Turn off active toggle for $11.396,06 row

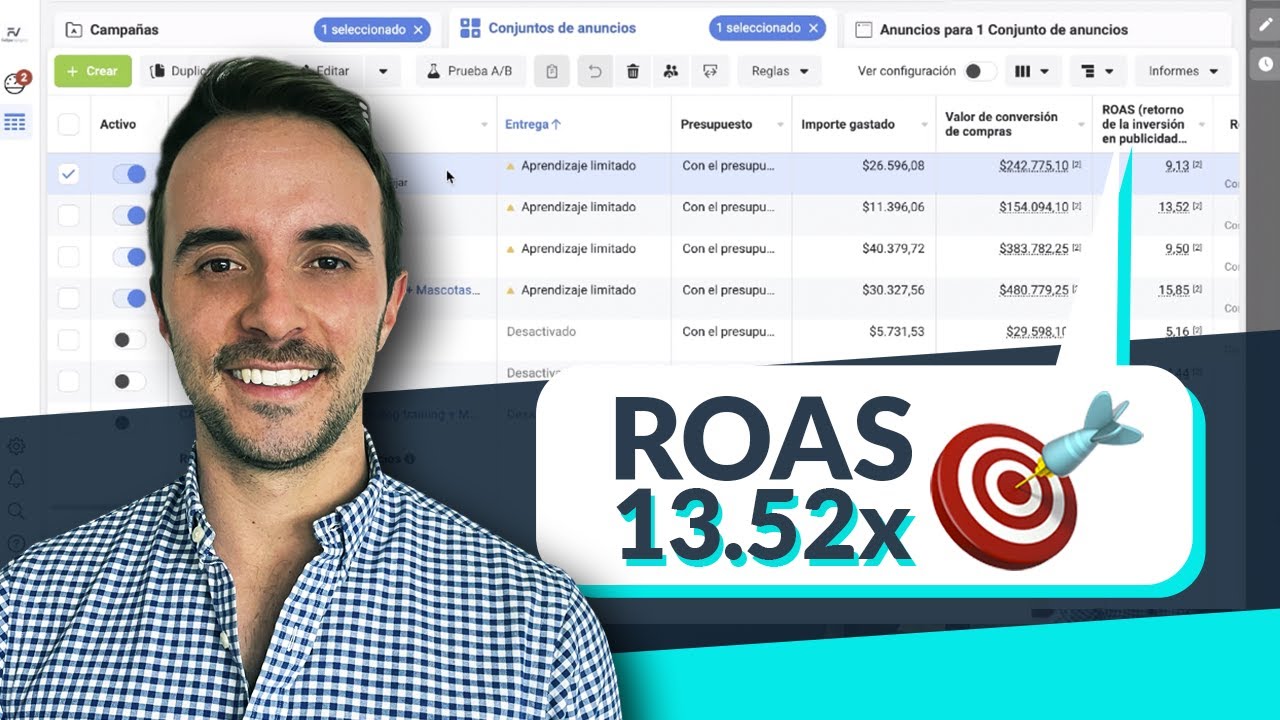point(129,215)
